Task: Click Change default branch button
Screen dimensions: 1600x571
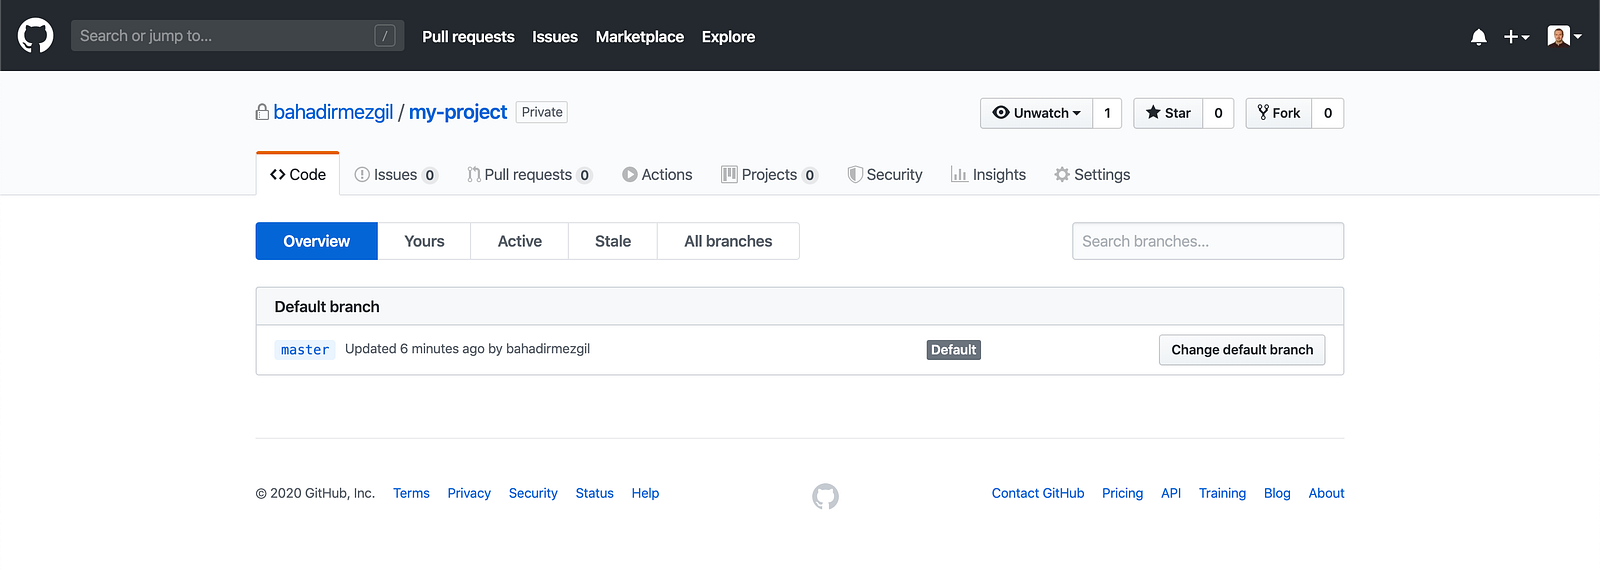Action: coord(1242,350)
